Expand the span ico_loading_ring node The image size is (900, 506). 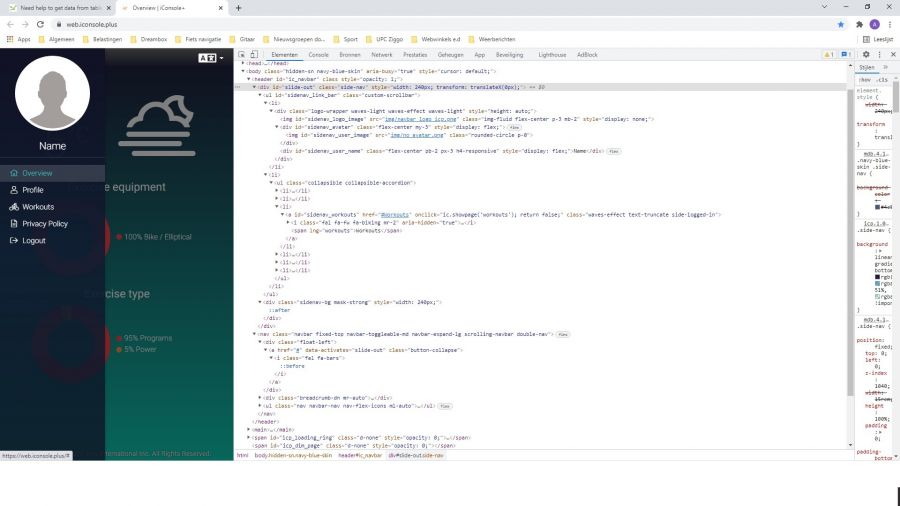pos(249,437)
